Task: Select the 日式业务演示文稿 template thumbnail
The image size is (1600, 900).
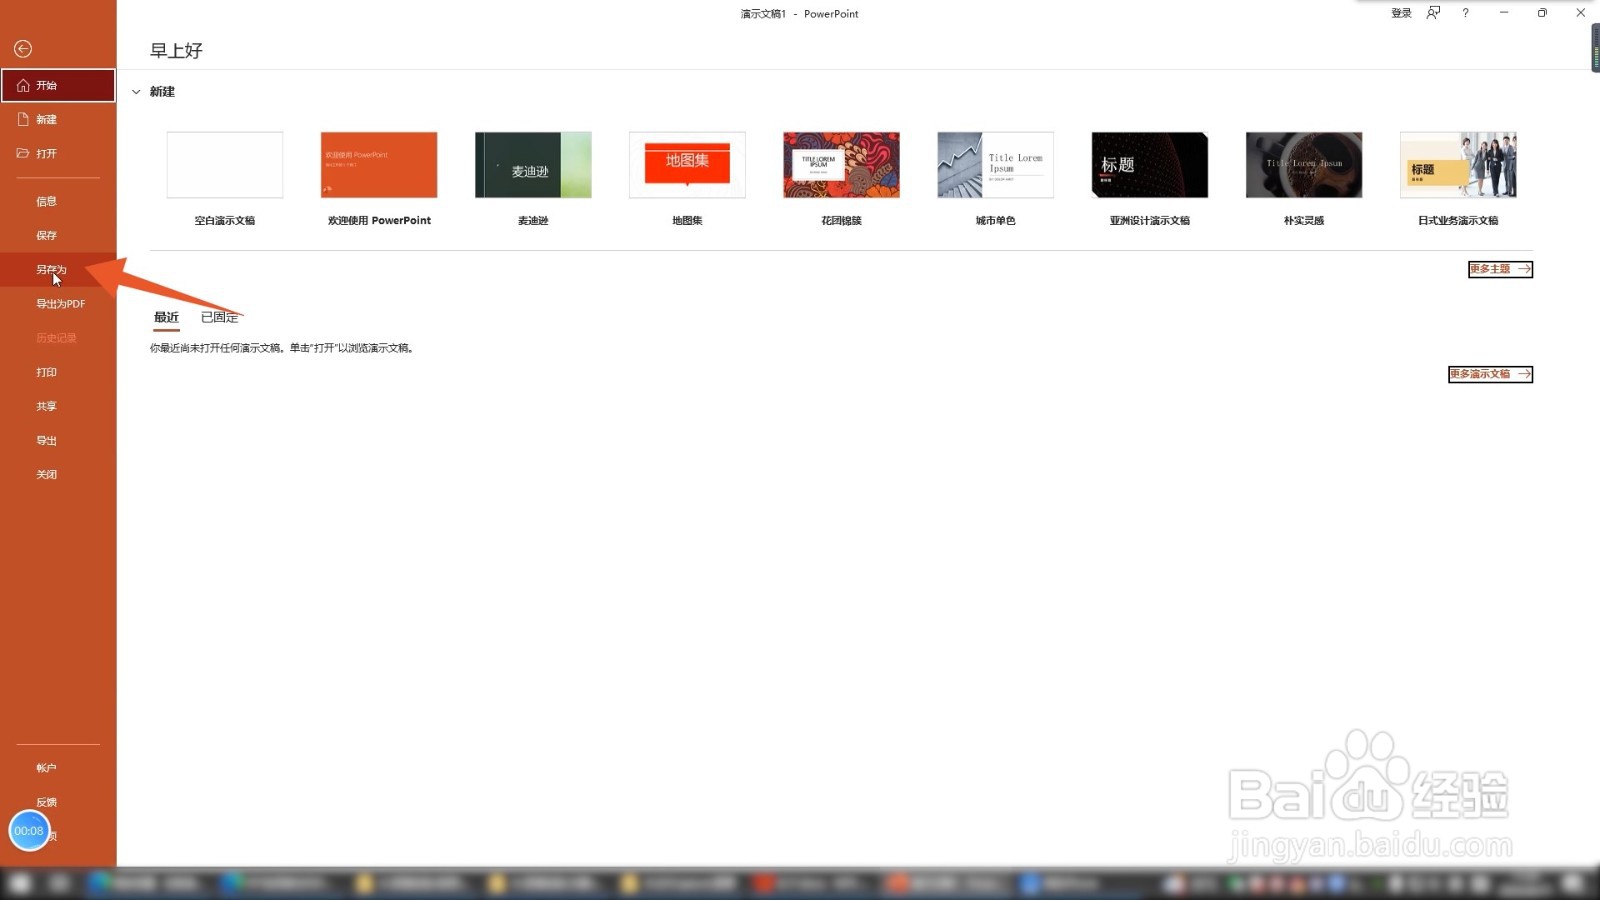Action: point(1458,165)
